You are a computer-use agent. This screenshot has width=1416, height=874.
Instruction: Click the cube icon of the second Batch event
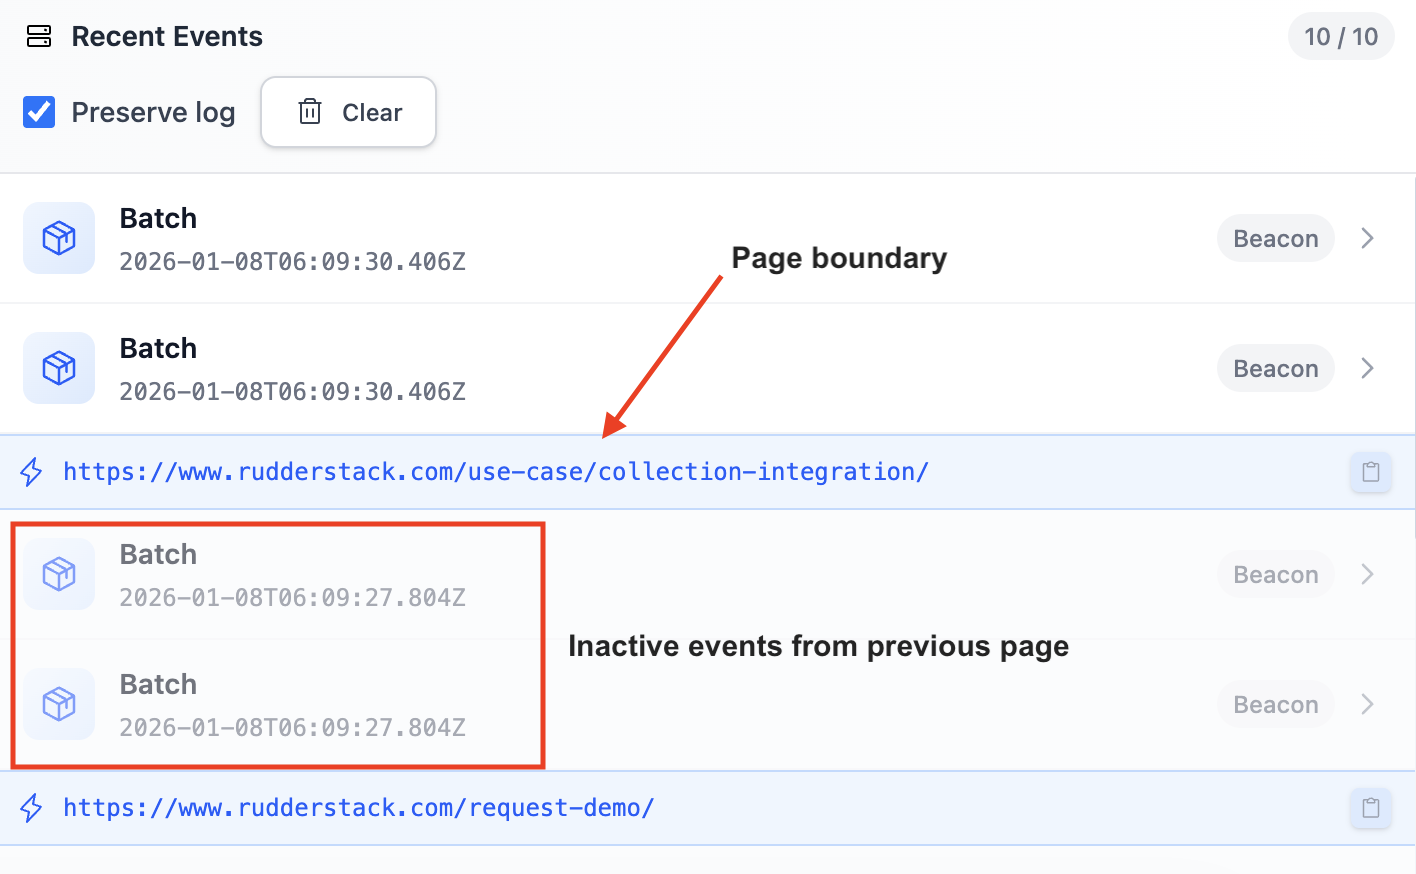[59, 368]
